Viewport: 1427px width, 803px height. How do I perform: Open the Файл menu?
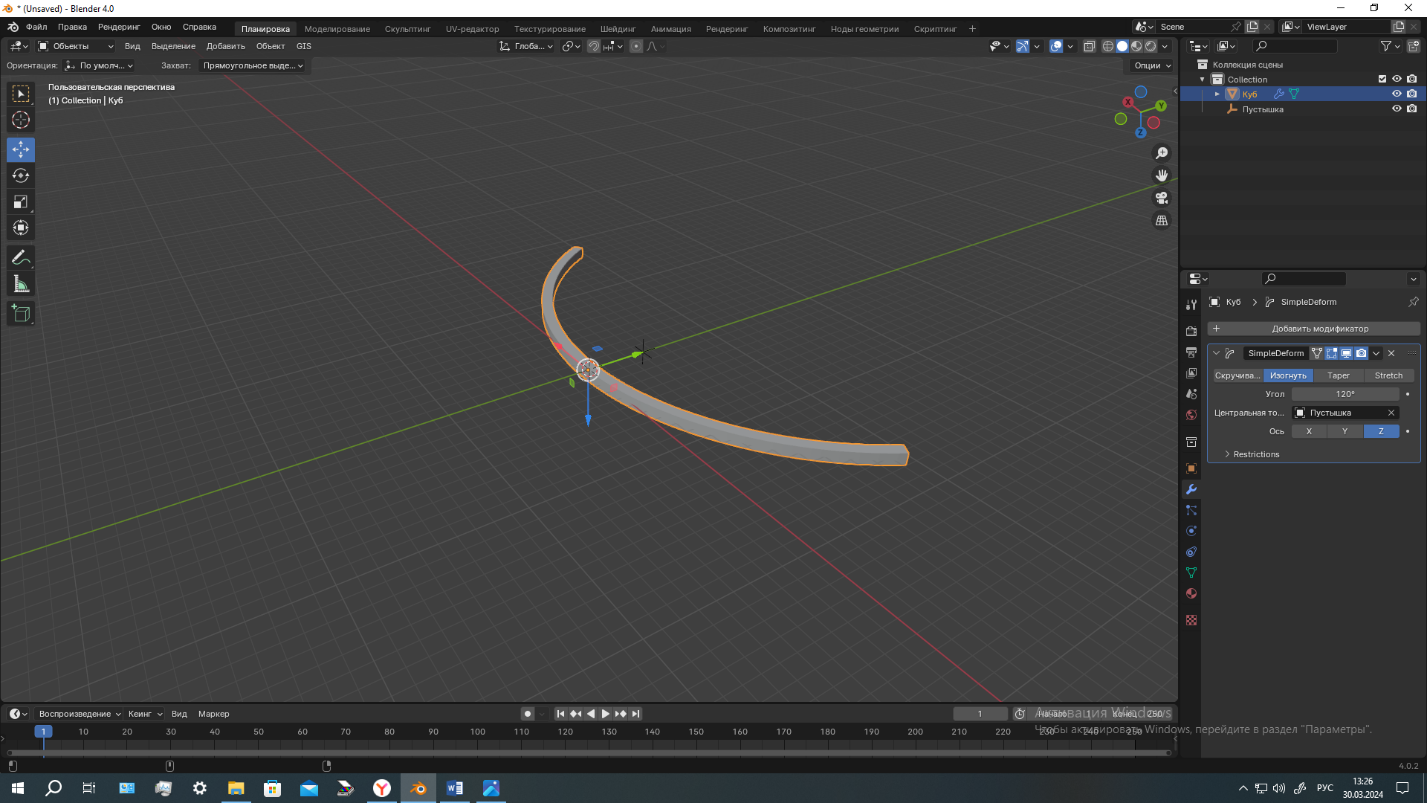(36, 27)
